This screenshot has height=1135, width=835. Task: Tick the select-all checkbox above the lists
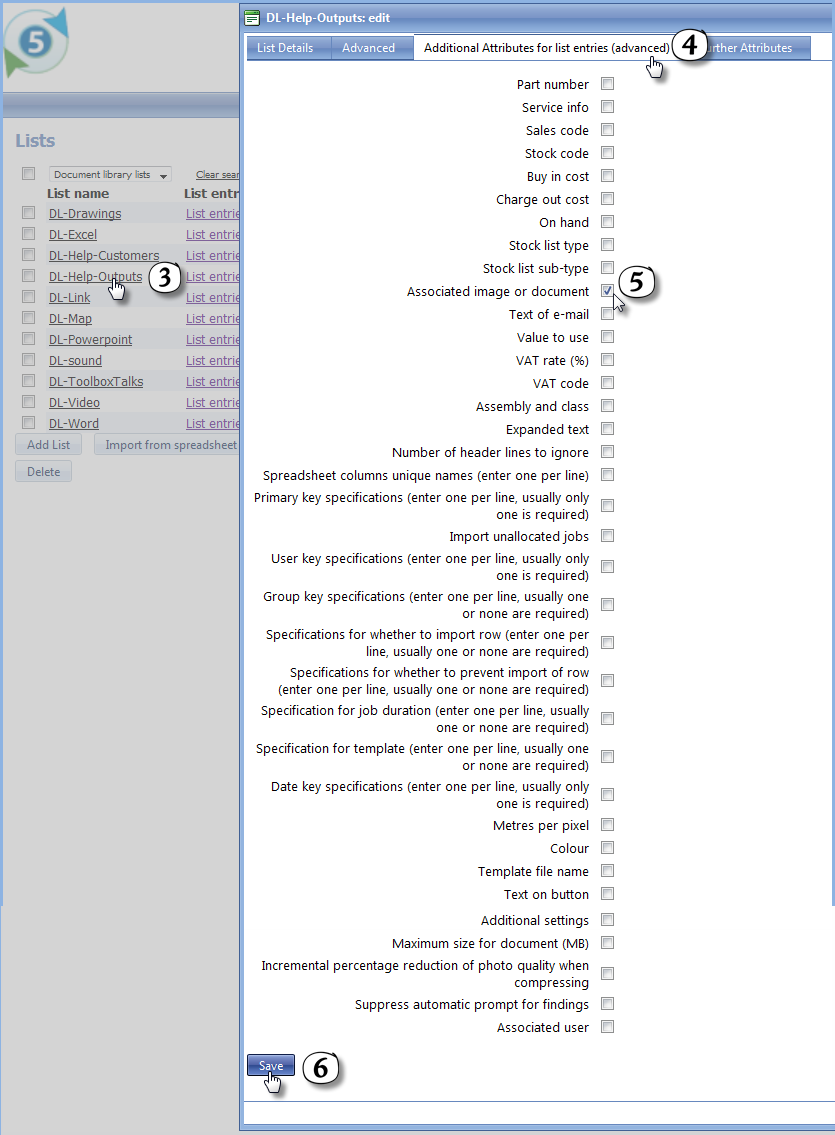(x=28, y=174)
